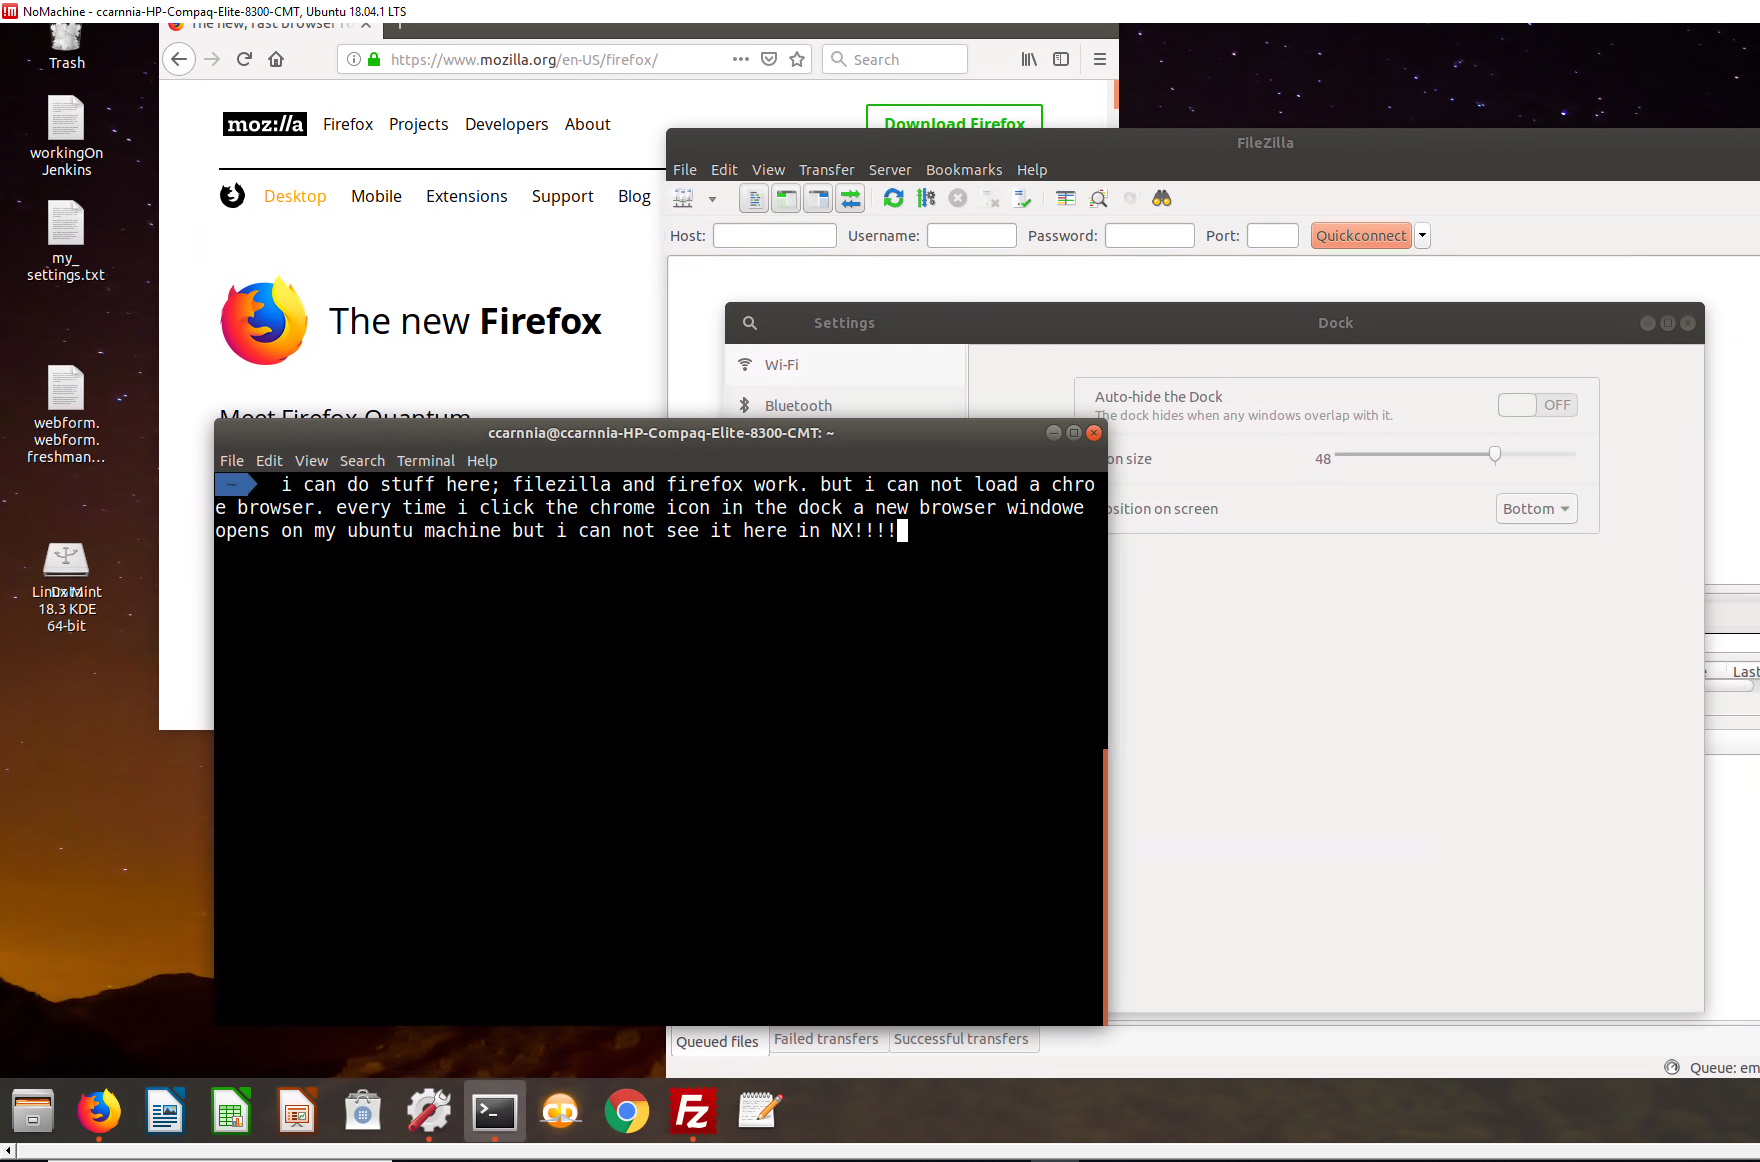Click cancel current operation icon in FileZilla
This screenshot has width=1760, height=1162.
coord(958,199)
